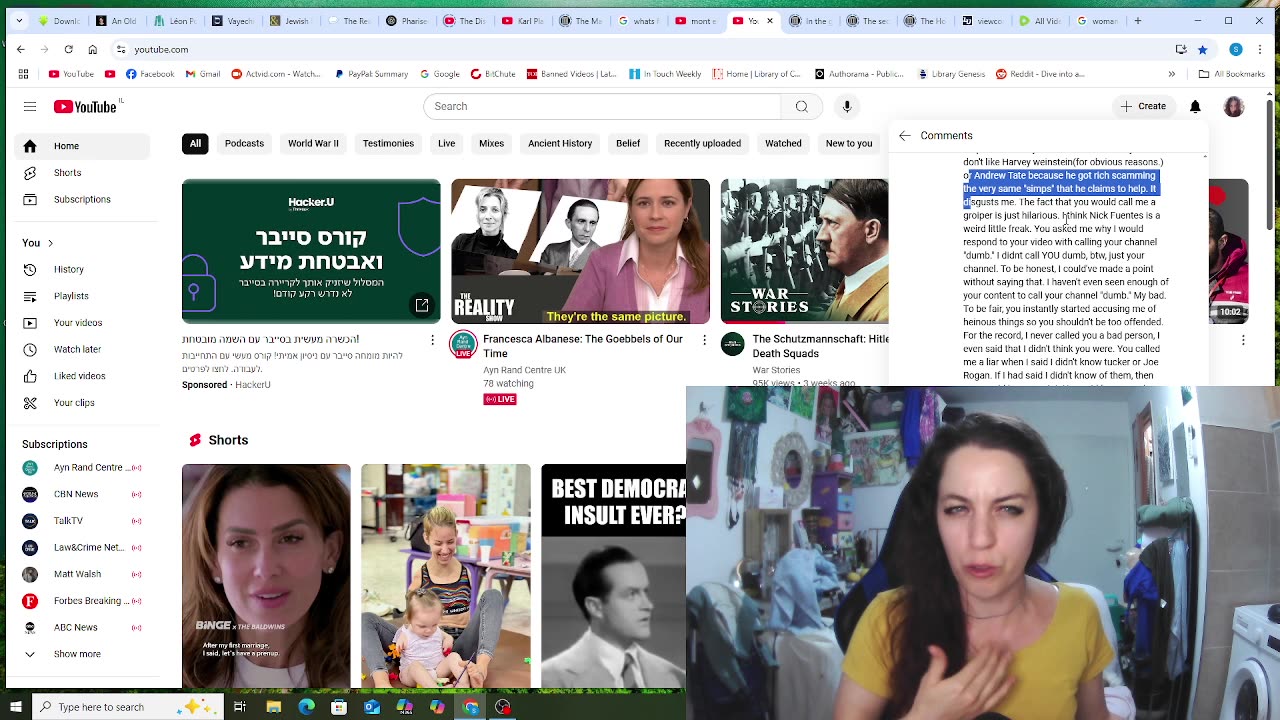Open the YouTube guide hamburger menu
The image size is (1280, 720).
30,107
